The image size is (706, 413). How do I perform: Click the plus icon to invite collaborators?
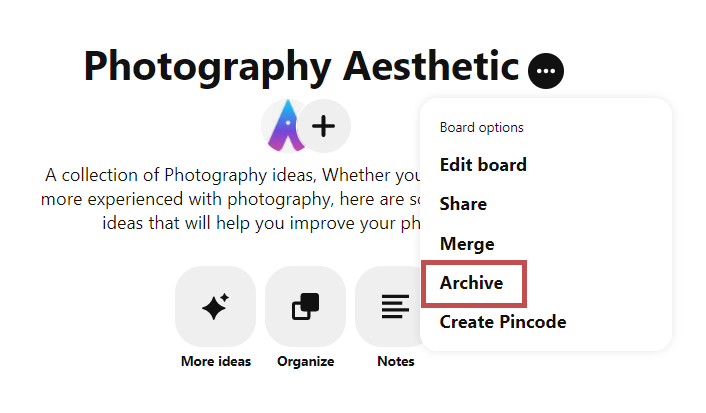[324, 126]
